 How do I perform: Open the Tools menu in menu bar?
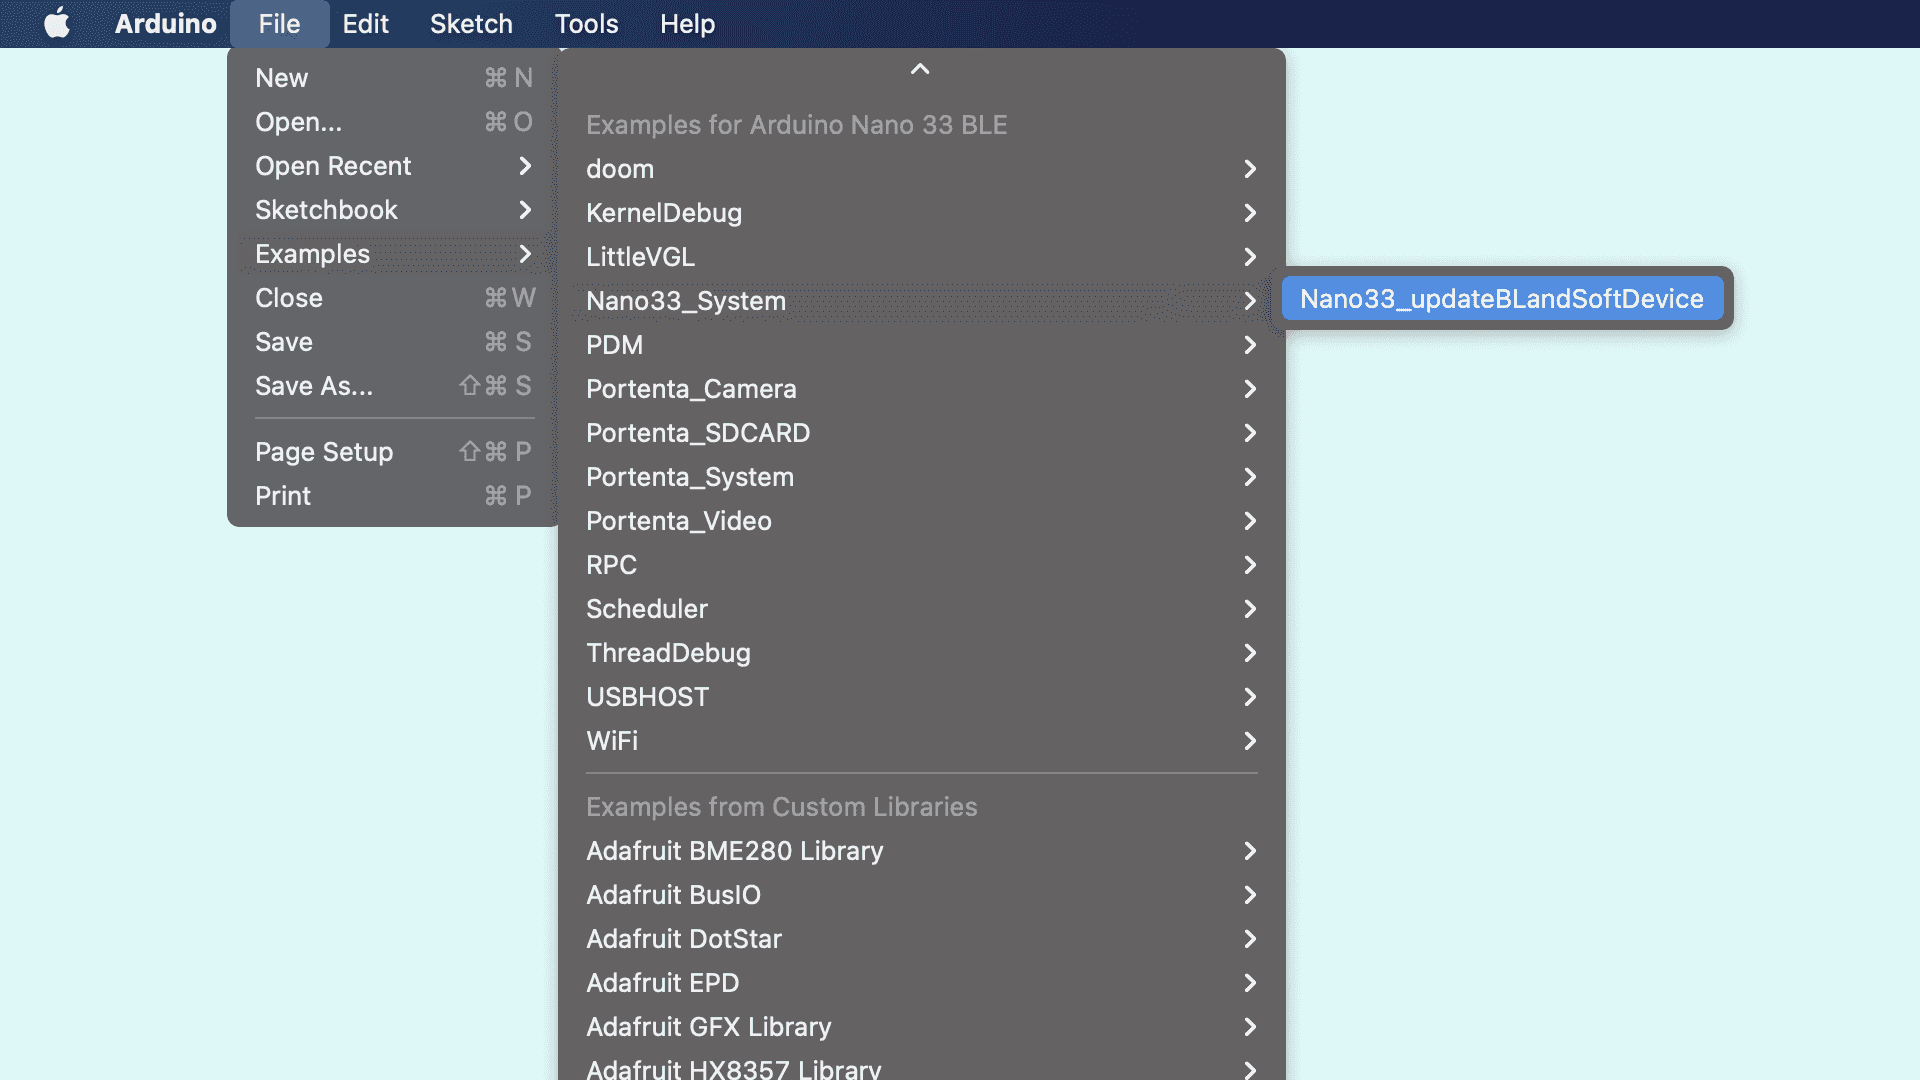[586, 23]
